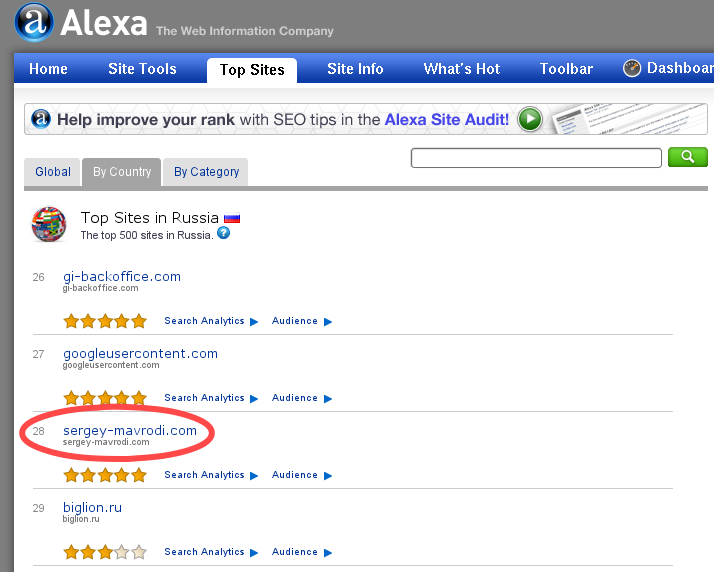
Task: Click star rating for biglion.ru
Action: 105,552
